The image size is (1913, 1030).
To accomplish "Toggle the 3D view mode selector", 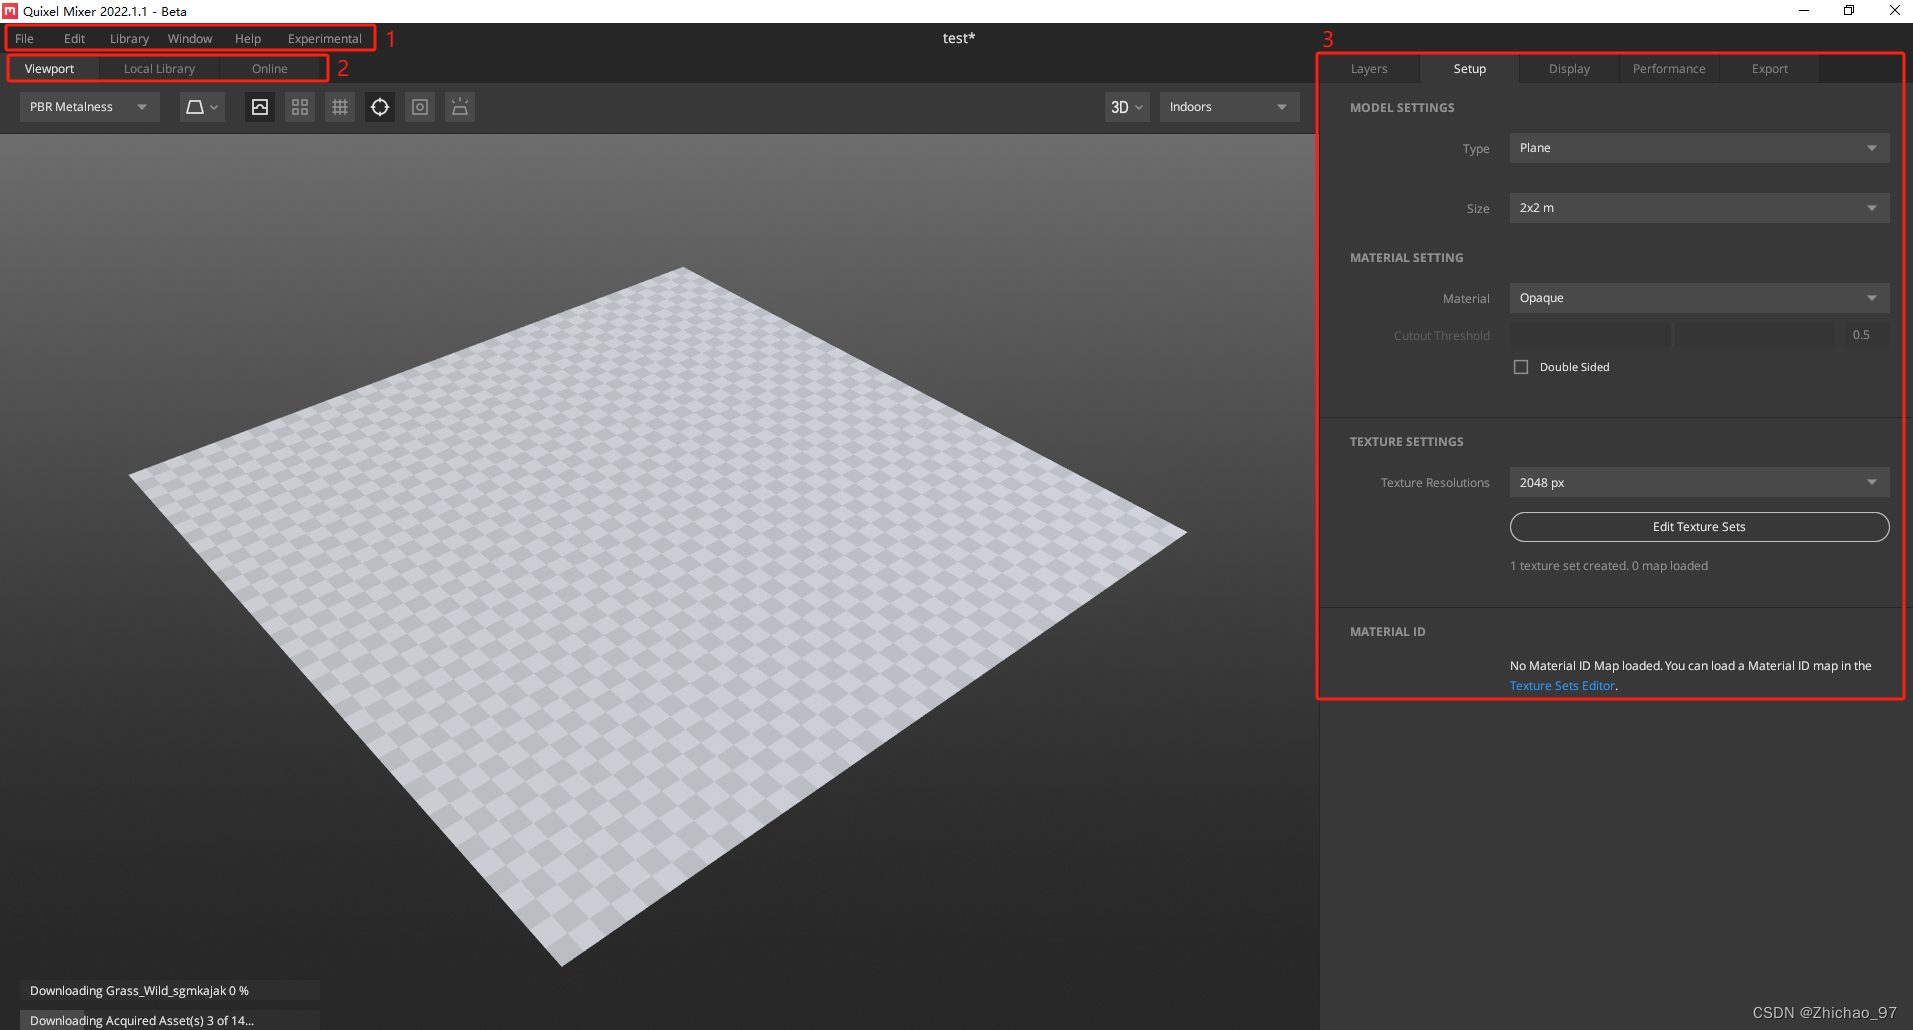I will pyautogui.click(x=1126, y=106).
